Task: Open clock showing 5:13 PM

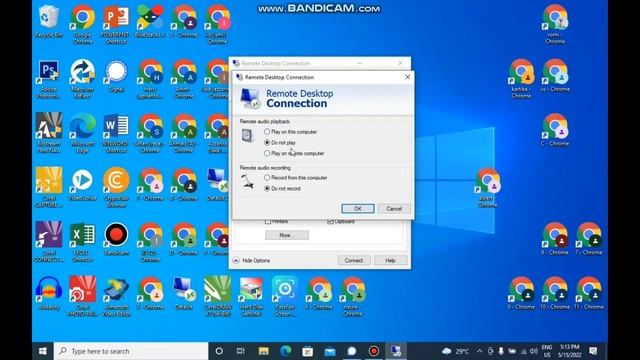Action: pyautogui.click(x=569, y=351)
